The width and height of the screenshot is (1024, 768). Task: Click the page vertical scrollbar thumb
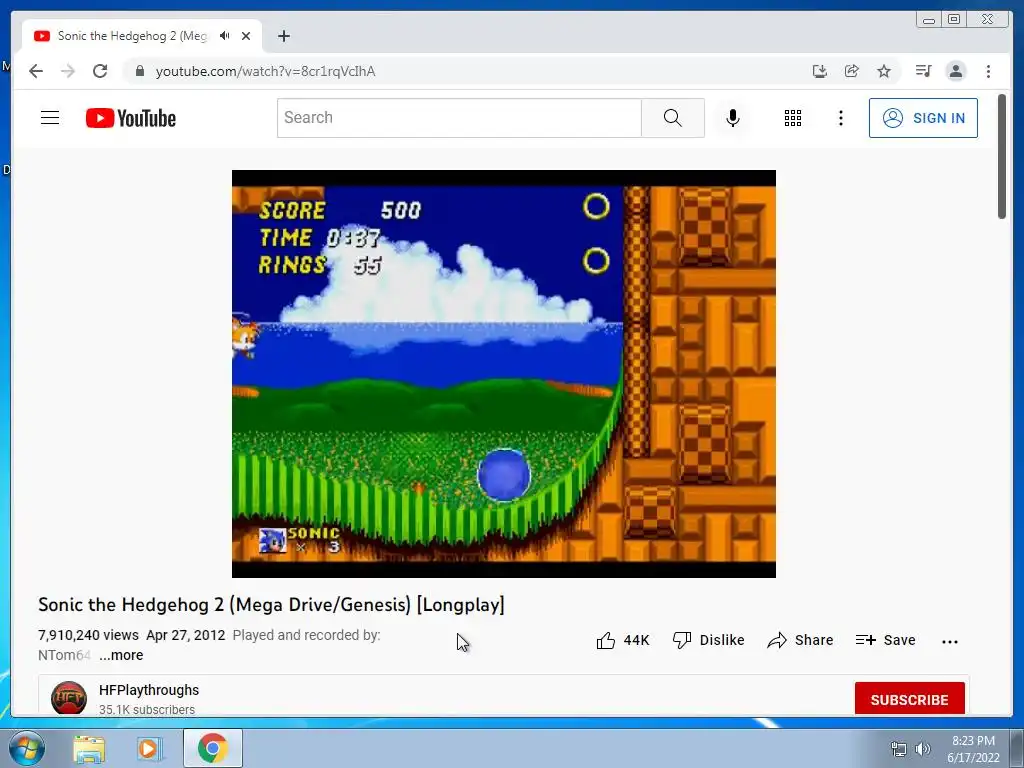pyautogui.click(x=1002, y=157)
